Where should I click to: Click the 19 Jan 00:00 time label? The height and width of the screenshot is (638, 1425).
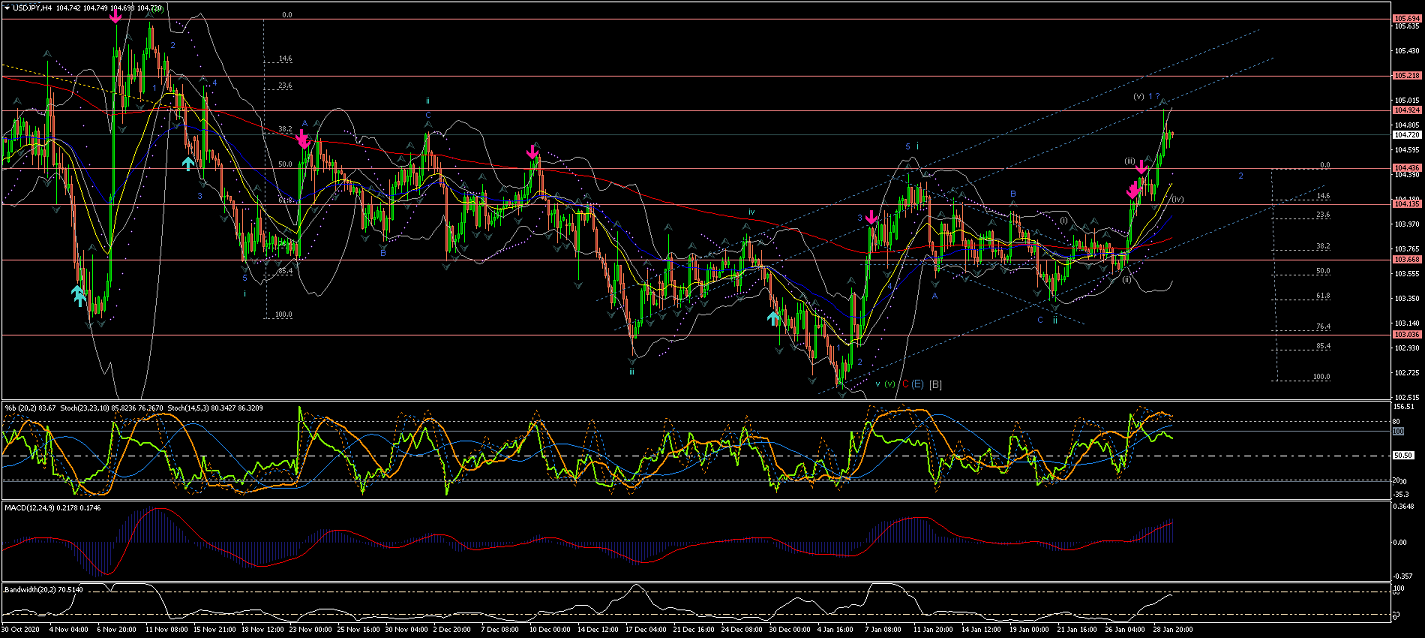tap(1028, 631)
